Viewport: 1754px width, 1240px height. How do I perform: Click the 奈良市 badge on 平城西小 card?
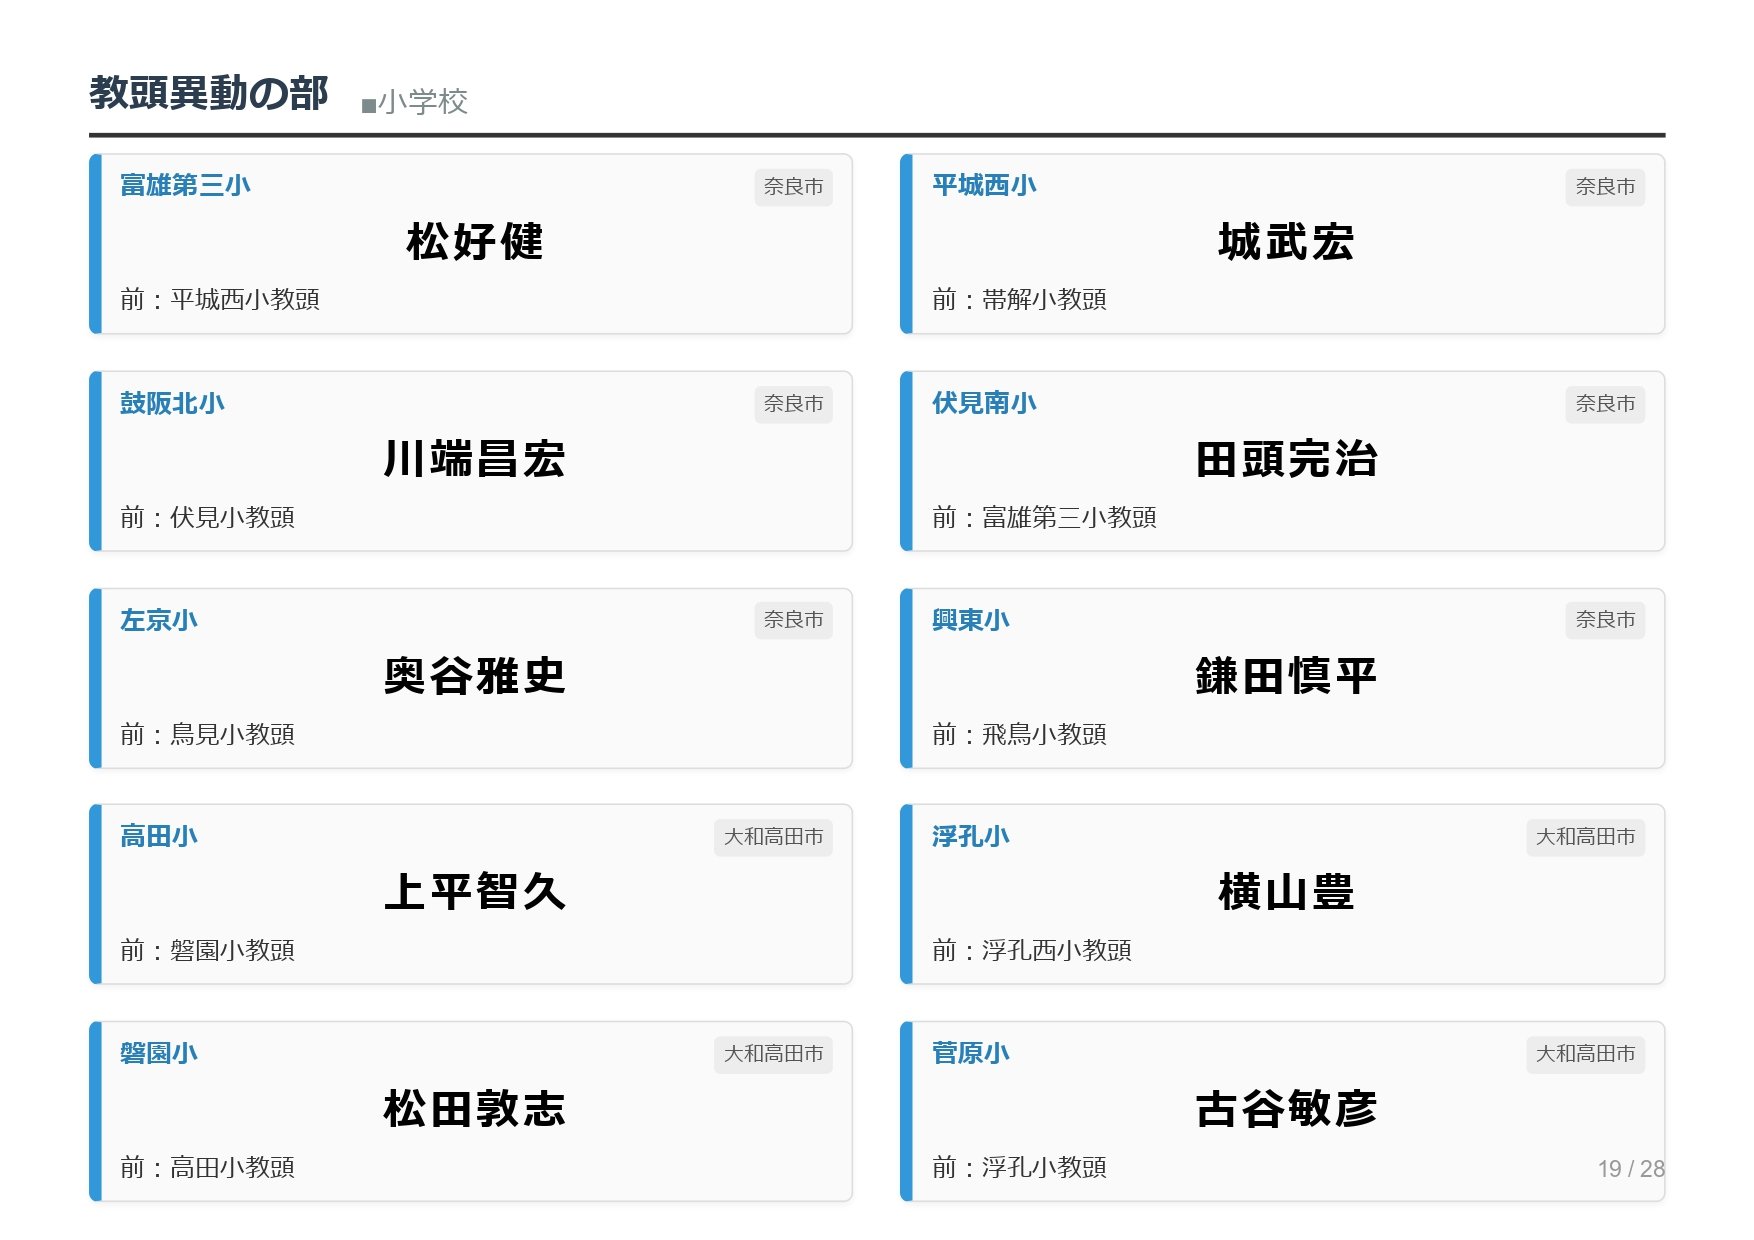(x=1604, y=187)
